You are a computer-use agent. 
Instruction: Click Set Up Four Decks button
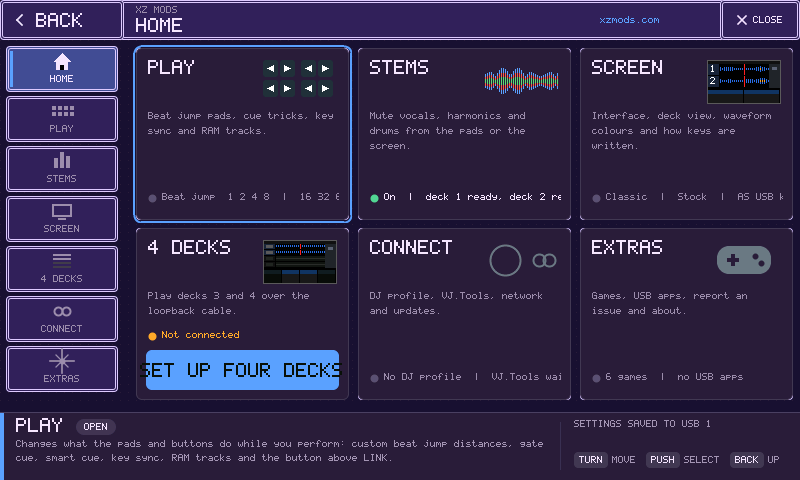(x=242, y=370)
